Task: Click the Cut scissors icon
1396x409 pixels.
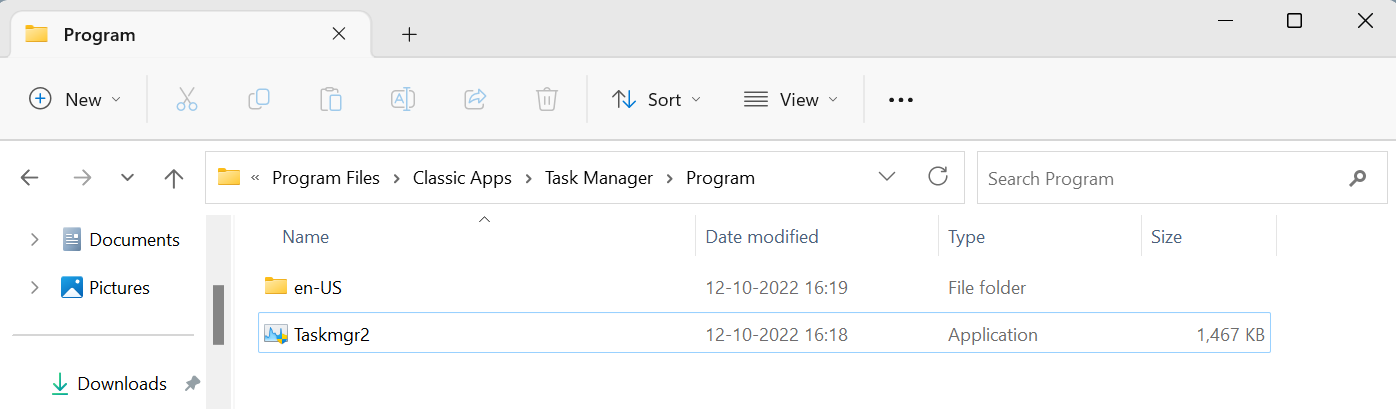Action: pyautogui.click(x=187, y=99)
